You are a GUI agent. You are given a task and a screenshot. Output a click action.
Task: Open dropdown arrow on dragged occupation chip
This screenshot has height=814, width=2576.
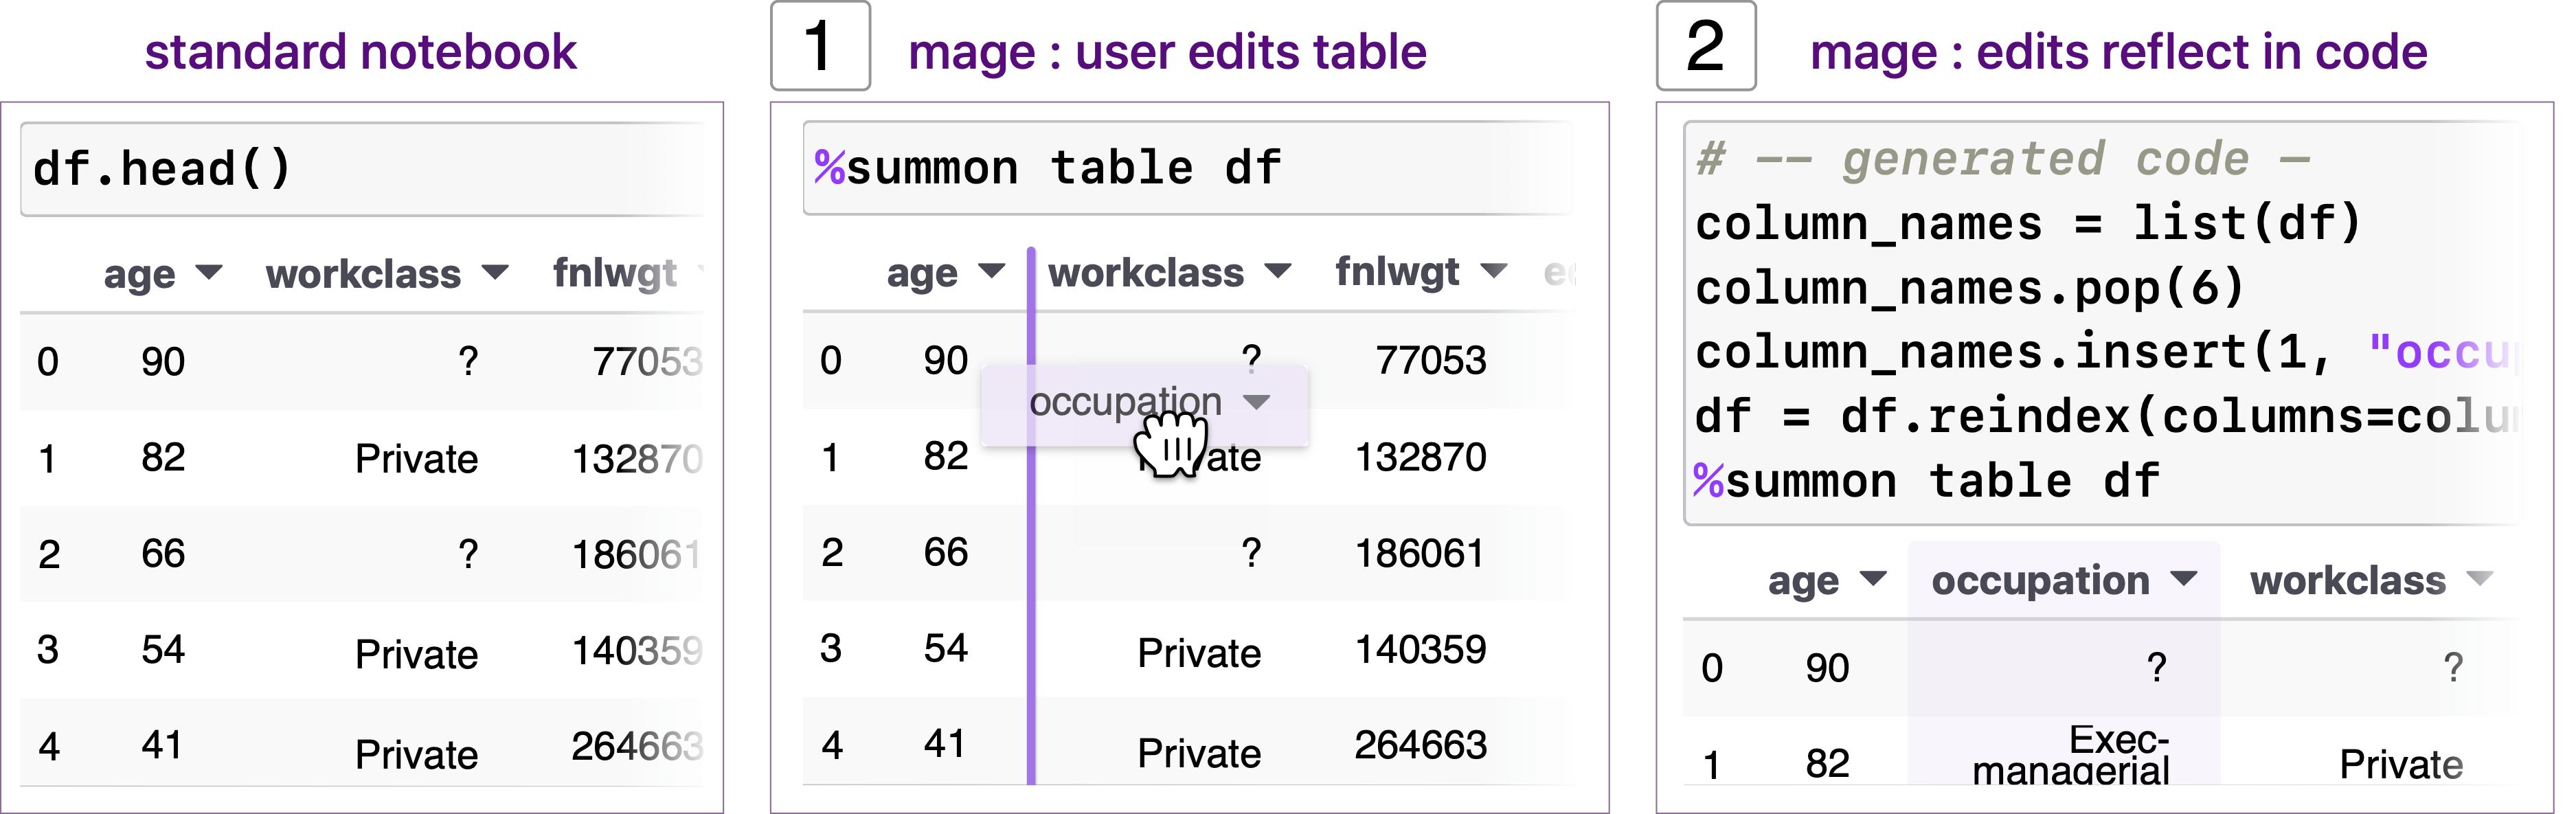coord(1256,402)
